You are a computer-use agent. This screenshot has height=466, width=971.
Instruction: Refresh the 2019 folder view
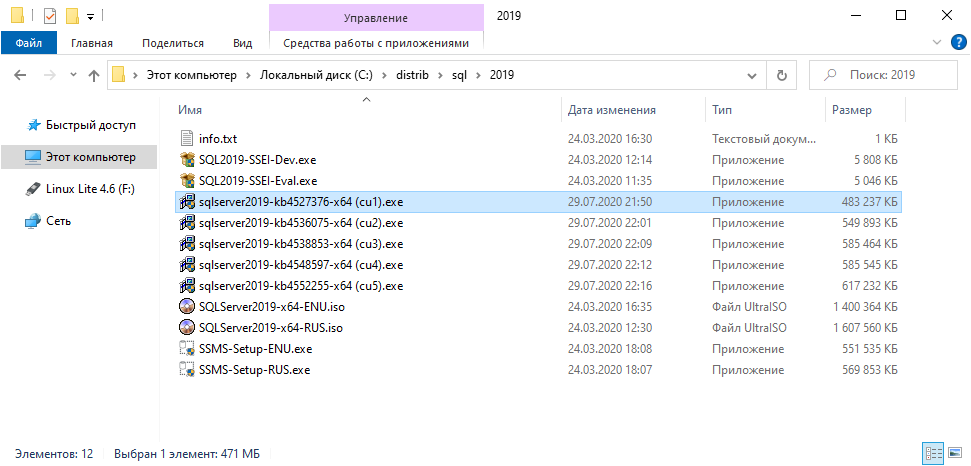point(782,76)
